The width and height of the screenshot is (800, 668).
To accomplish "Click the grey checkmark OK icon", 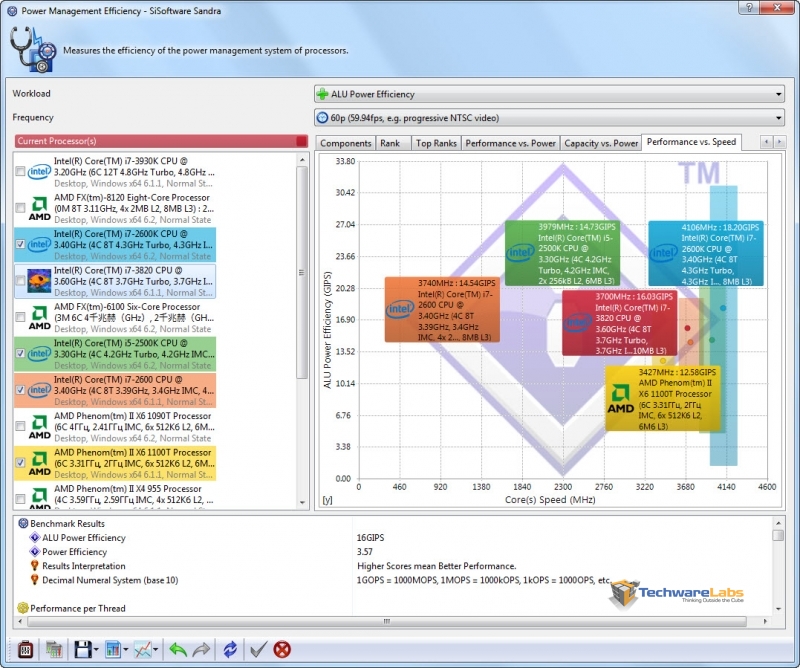I will pyautogui.click(x=258, y=649).
